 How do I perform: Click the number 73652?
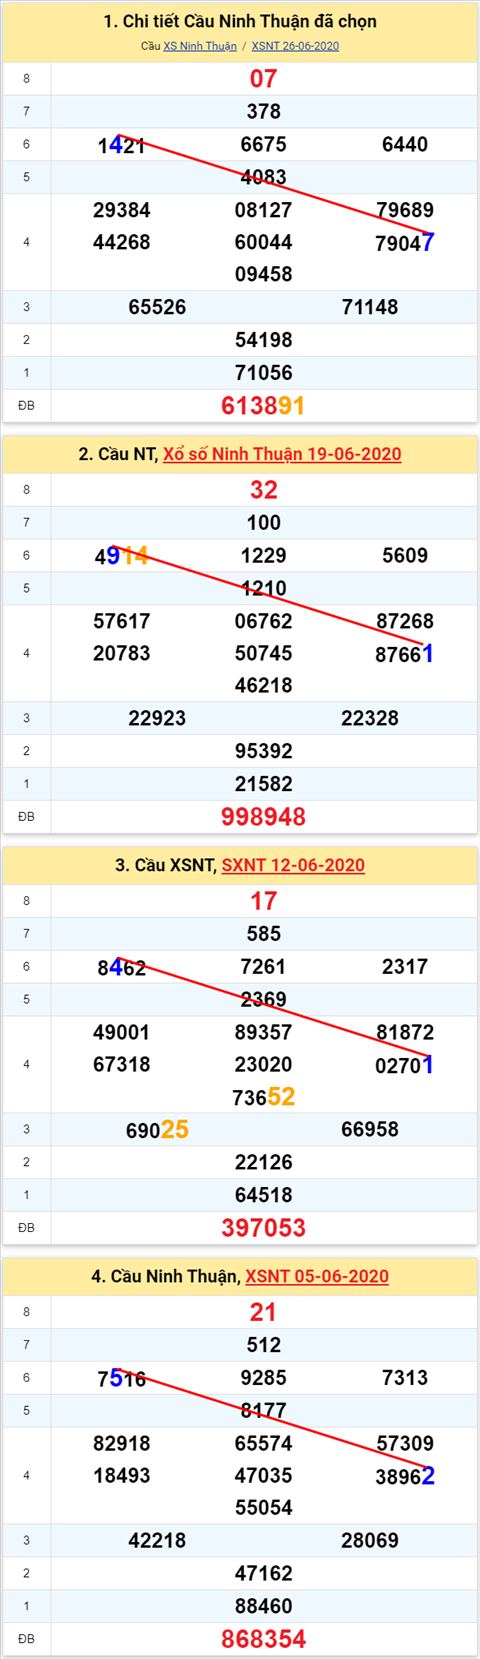point(264,1097)
